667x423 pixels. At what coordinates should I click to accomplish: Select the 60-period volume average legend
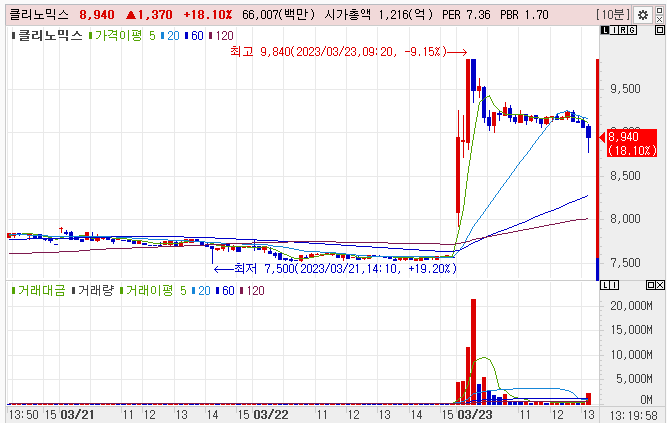[x=225, y=291]
